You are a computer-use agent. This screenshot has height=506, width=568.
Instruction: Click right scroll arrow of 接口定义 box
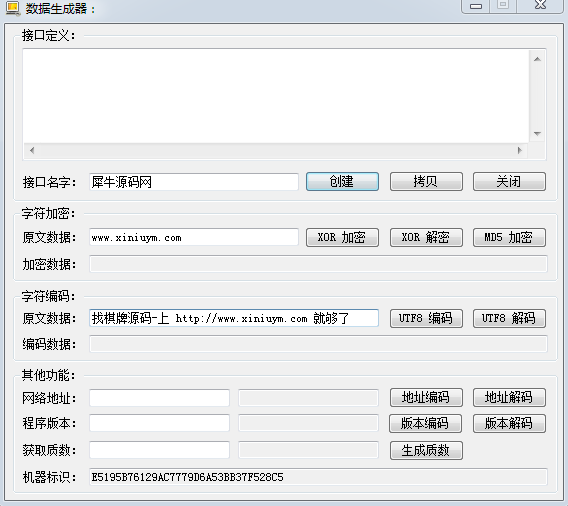pyautogui.click(x=520, y=150)
